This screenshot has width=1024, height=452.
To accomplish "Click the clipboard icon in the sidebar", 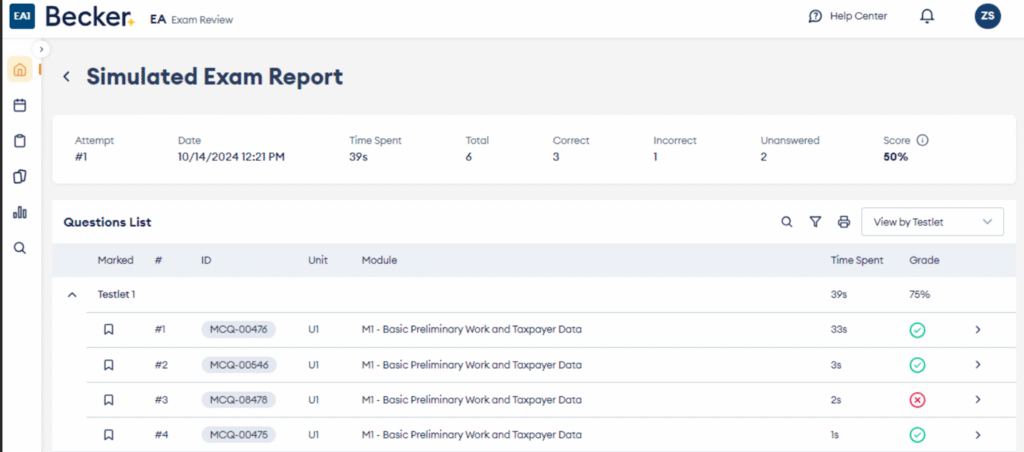I will 20,141.
